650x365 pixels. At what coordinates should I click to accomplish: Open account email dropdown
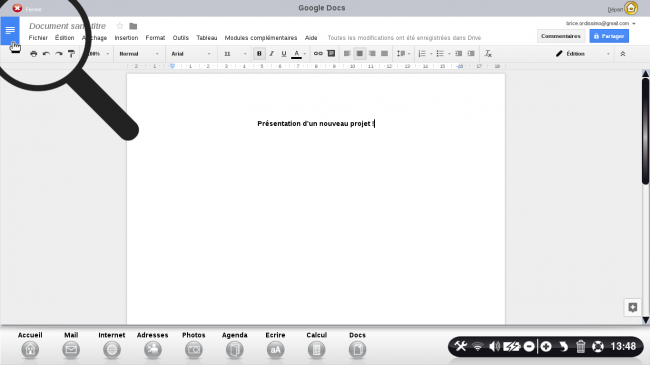pyautogui.click(x=601, y=23)
